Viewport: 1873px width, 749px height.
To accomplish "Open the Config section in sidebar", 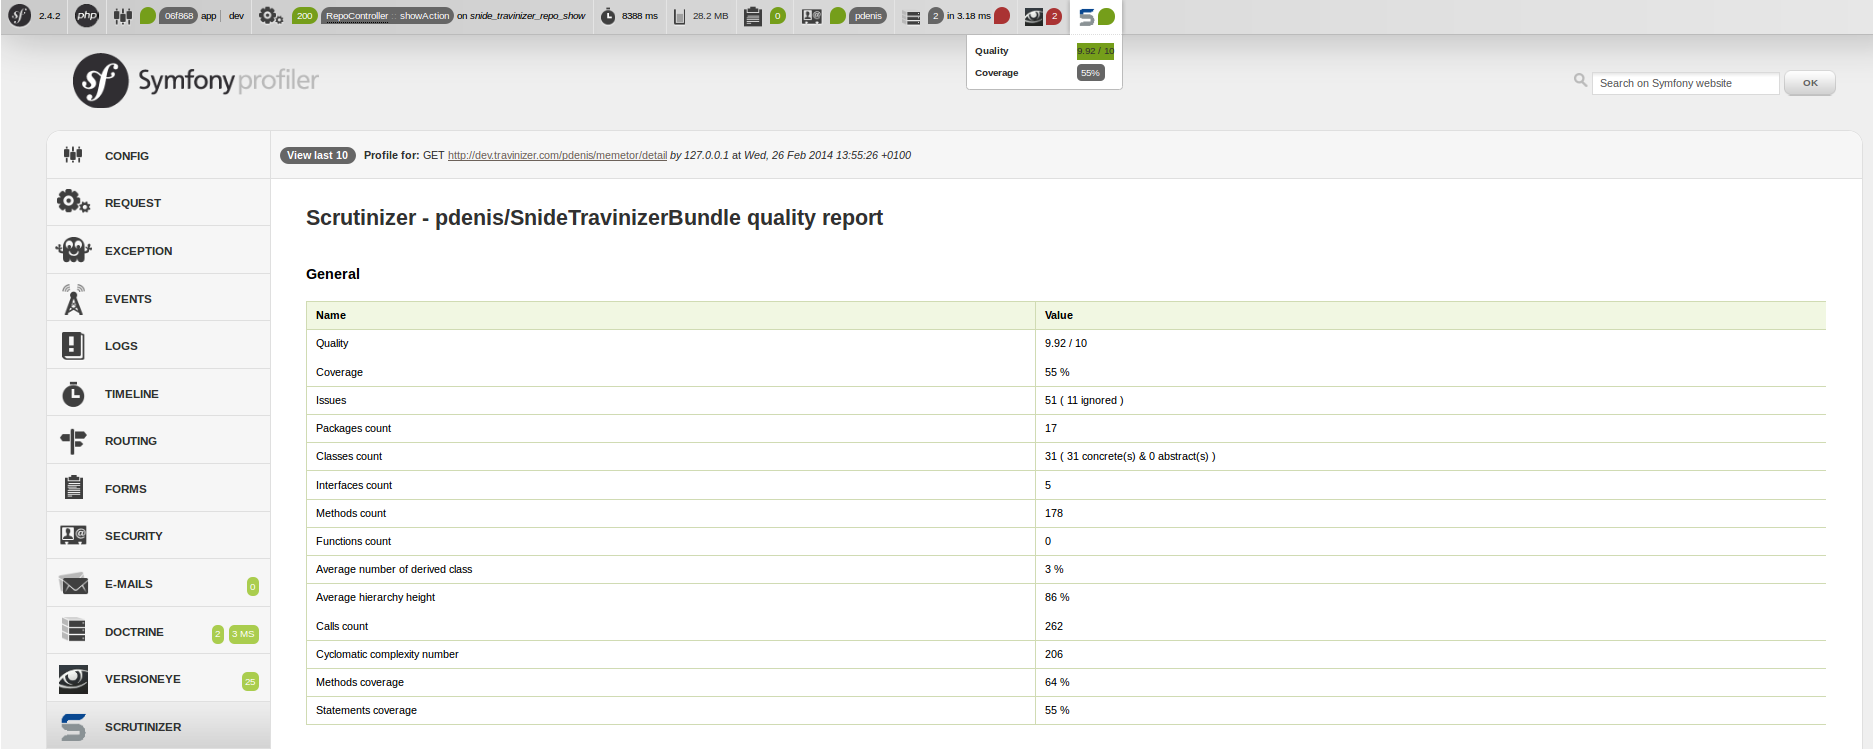I will 158,155.
